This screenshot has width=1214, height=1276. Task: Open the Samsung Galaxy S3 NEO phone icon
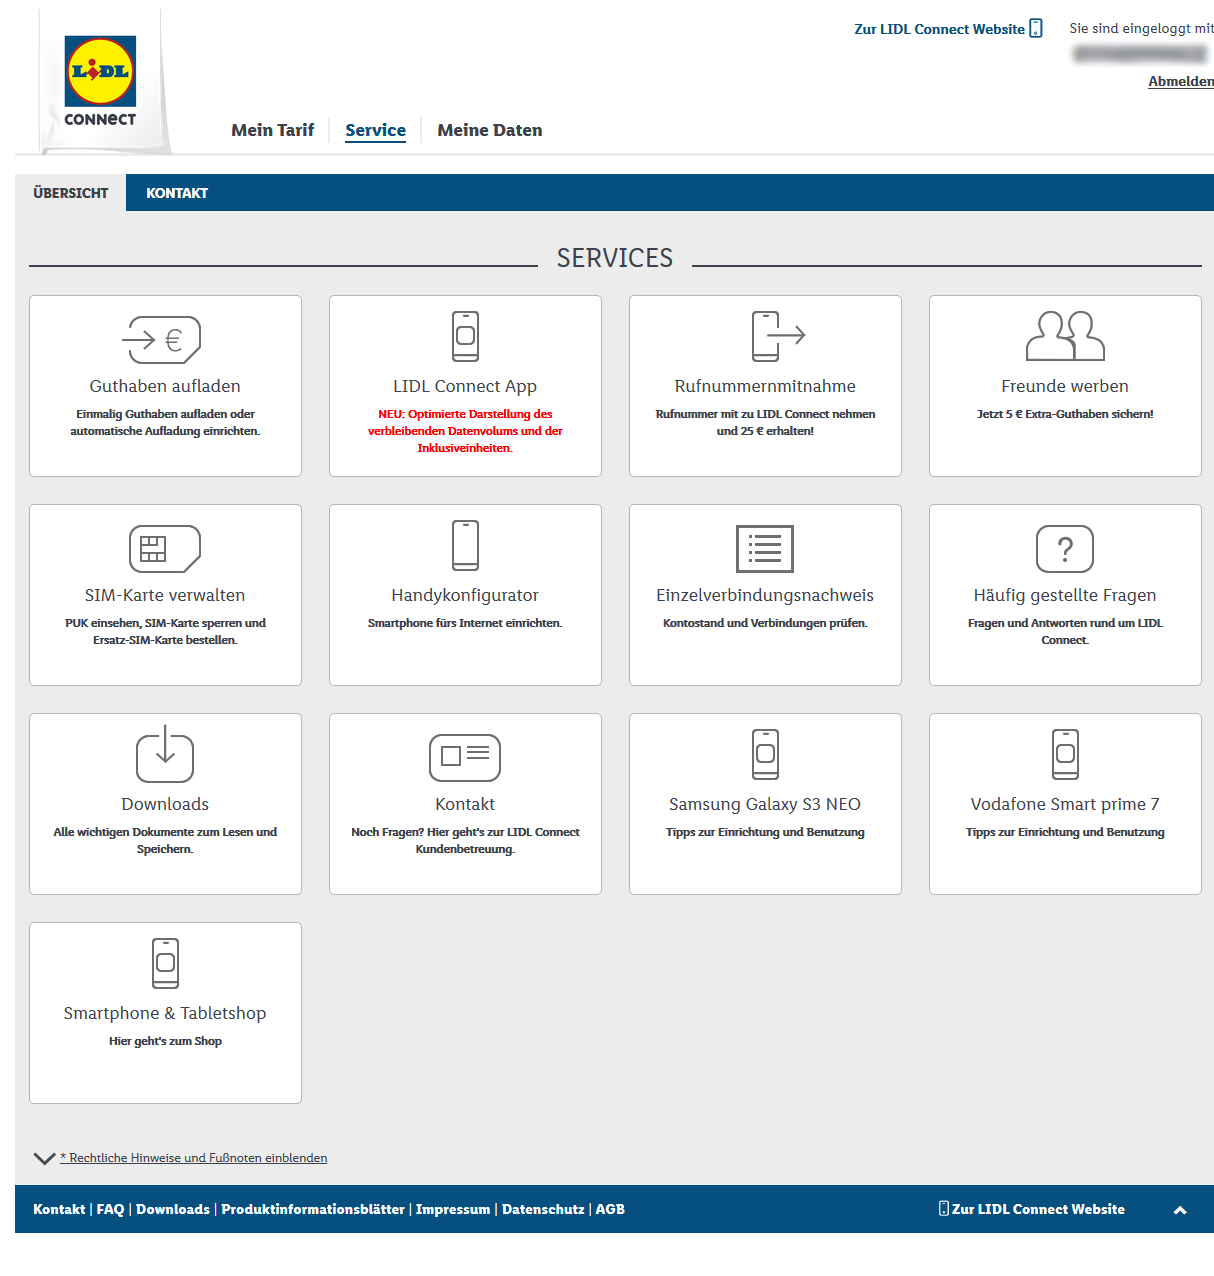[x=765, y=754]
